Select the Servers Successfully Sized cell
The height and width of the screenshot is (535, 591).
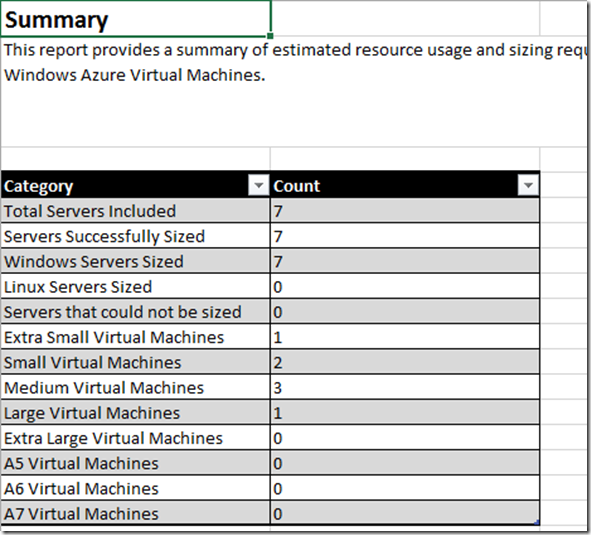point(135,236)
